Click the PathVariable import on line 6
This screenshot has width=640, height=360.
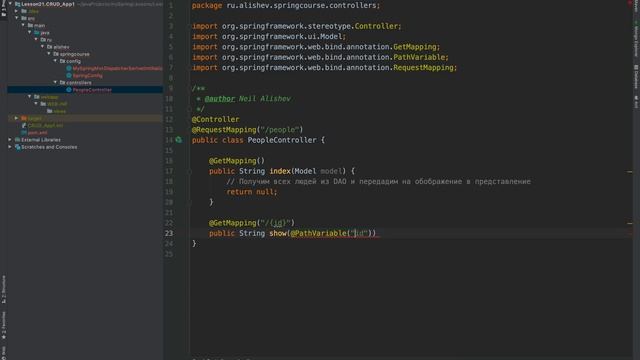[320, 57]
